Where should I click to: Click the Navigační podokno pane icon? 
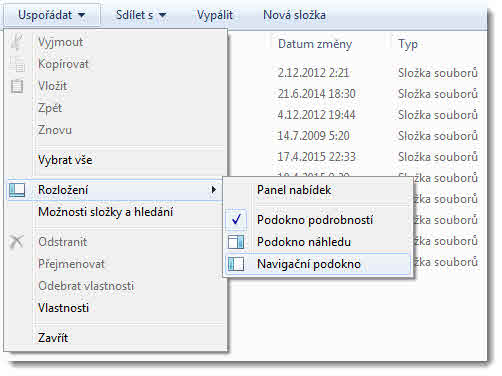[236, 264]
